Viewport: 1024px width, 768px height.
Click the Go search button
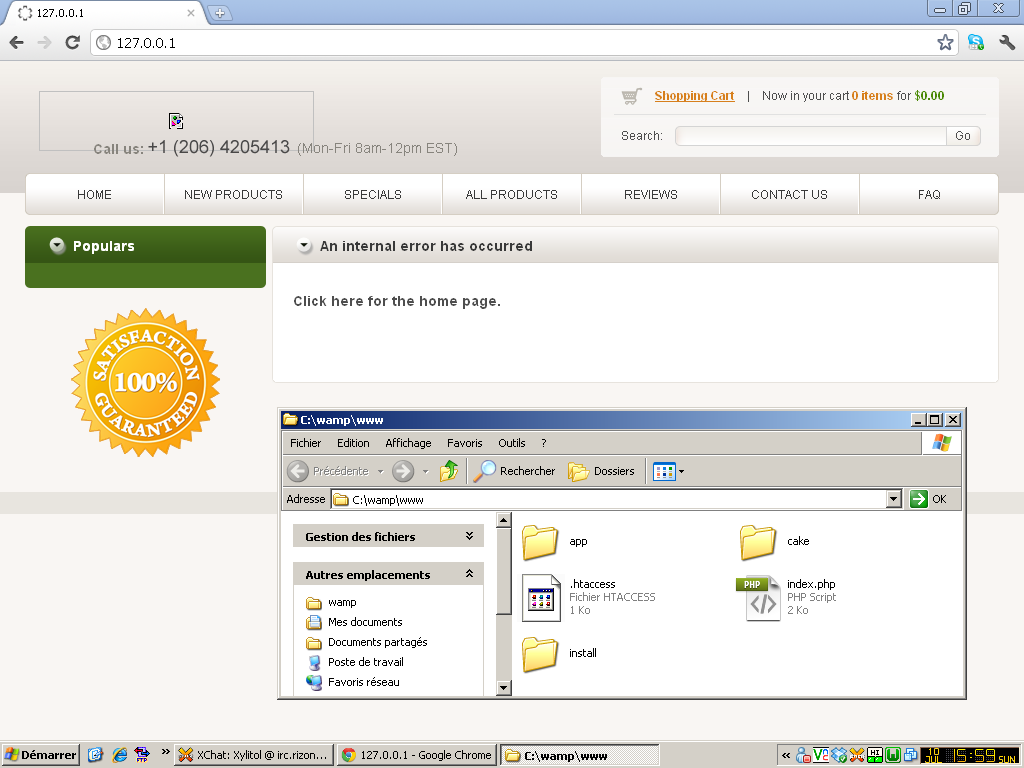pos(963,136)
